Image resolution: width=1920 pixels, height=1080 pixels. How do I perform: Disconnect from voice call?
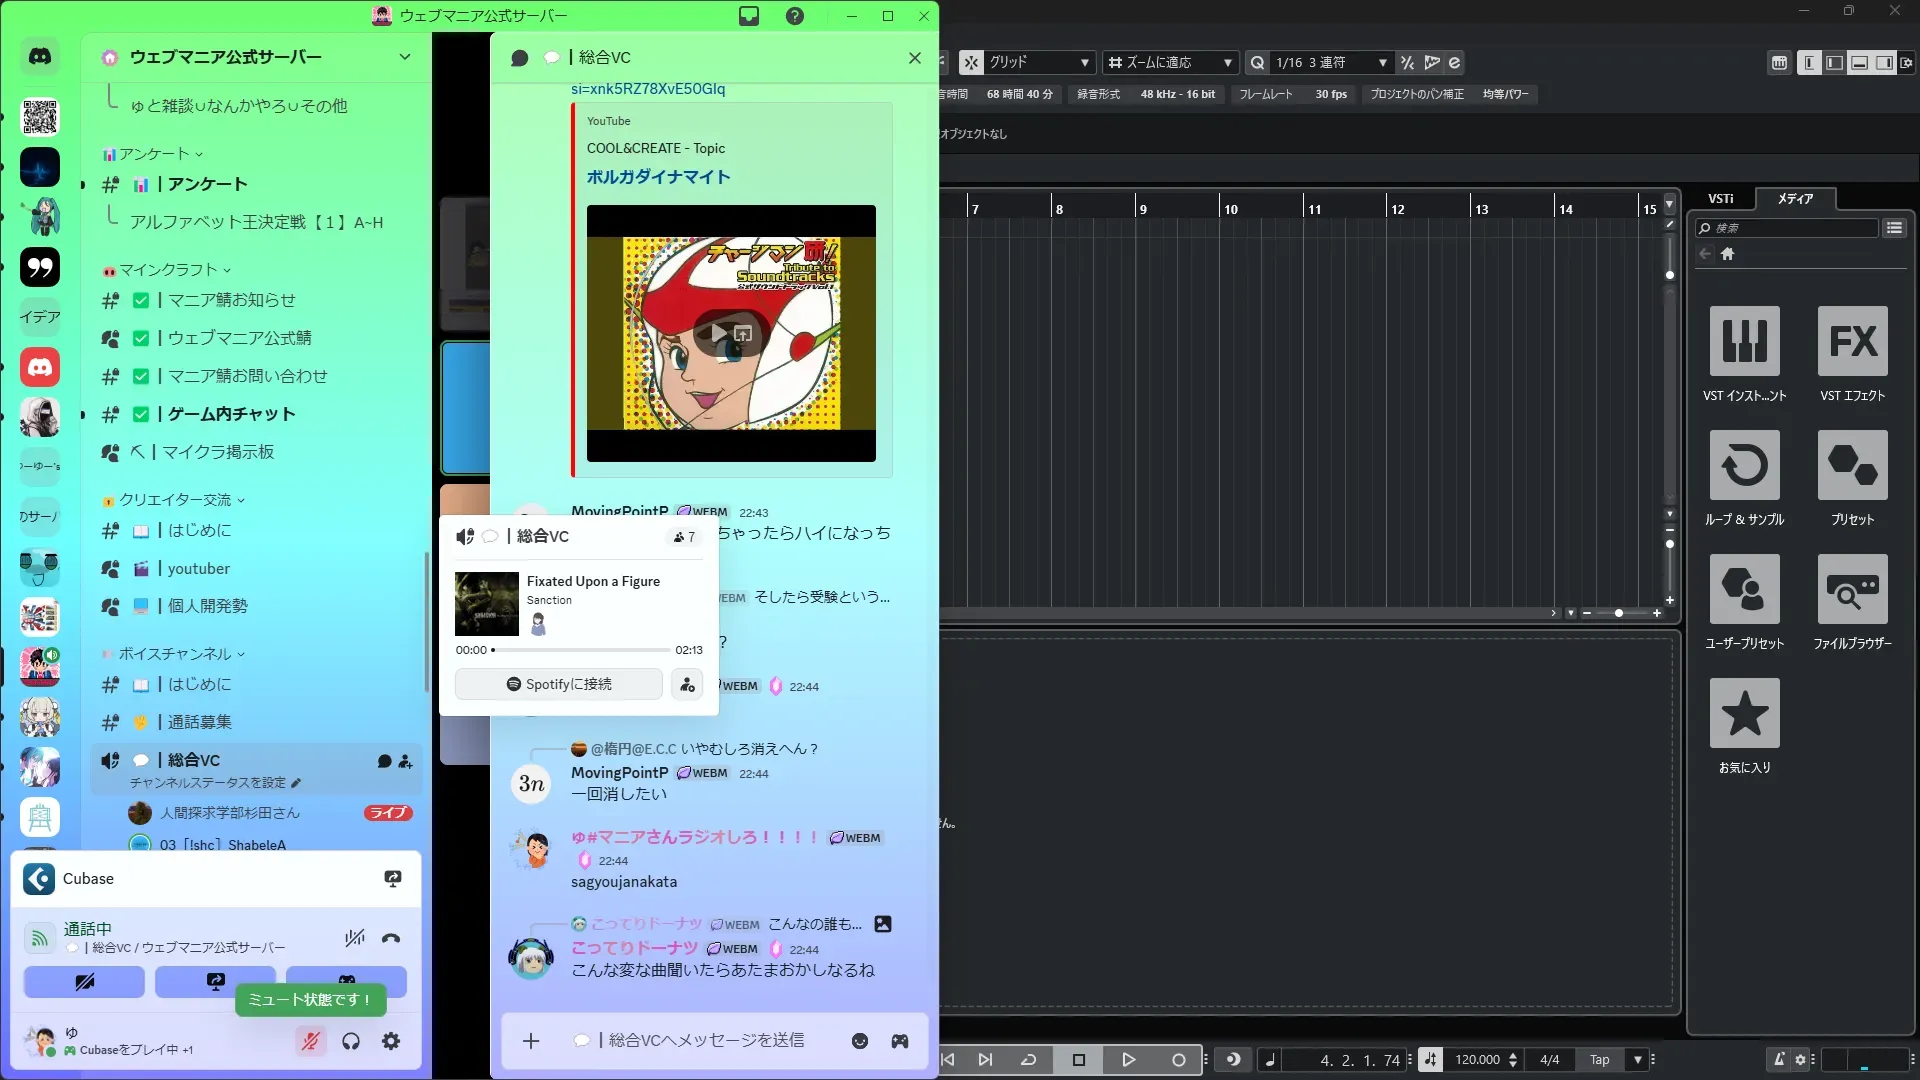[x=391, y=938]
